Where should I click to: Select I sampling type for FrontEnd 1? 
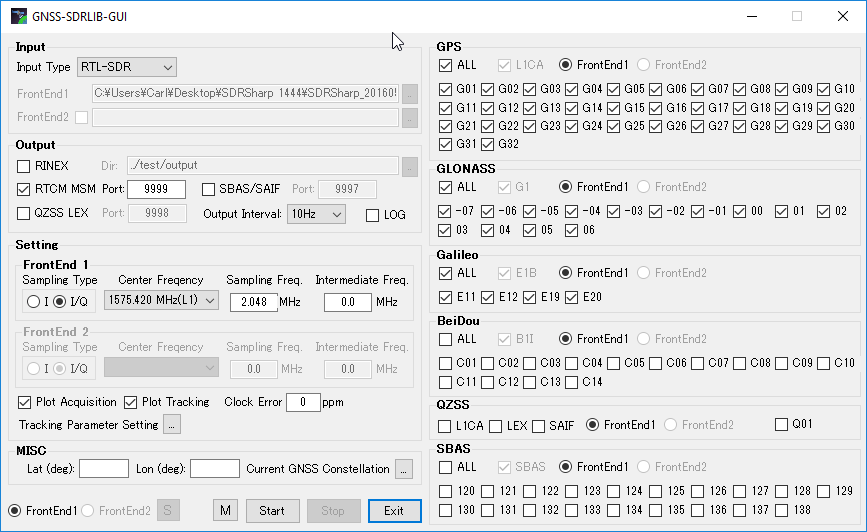pos(33,302)
